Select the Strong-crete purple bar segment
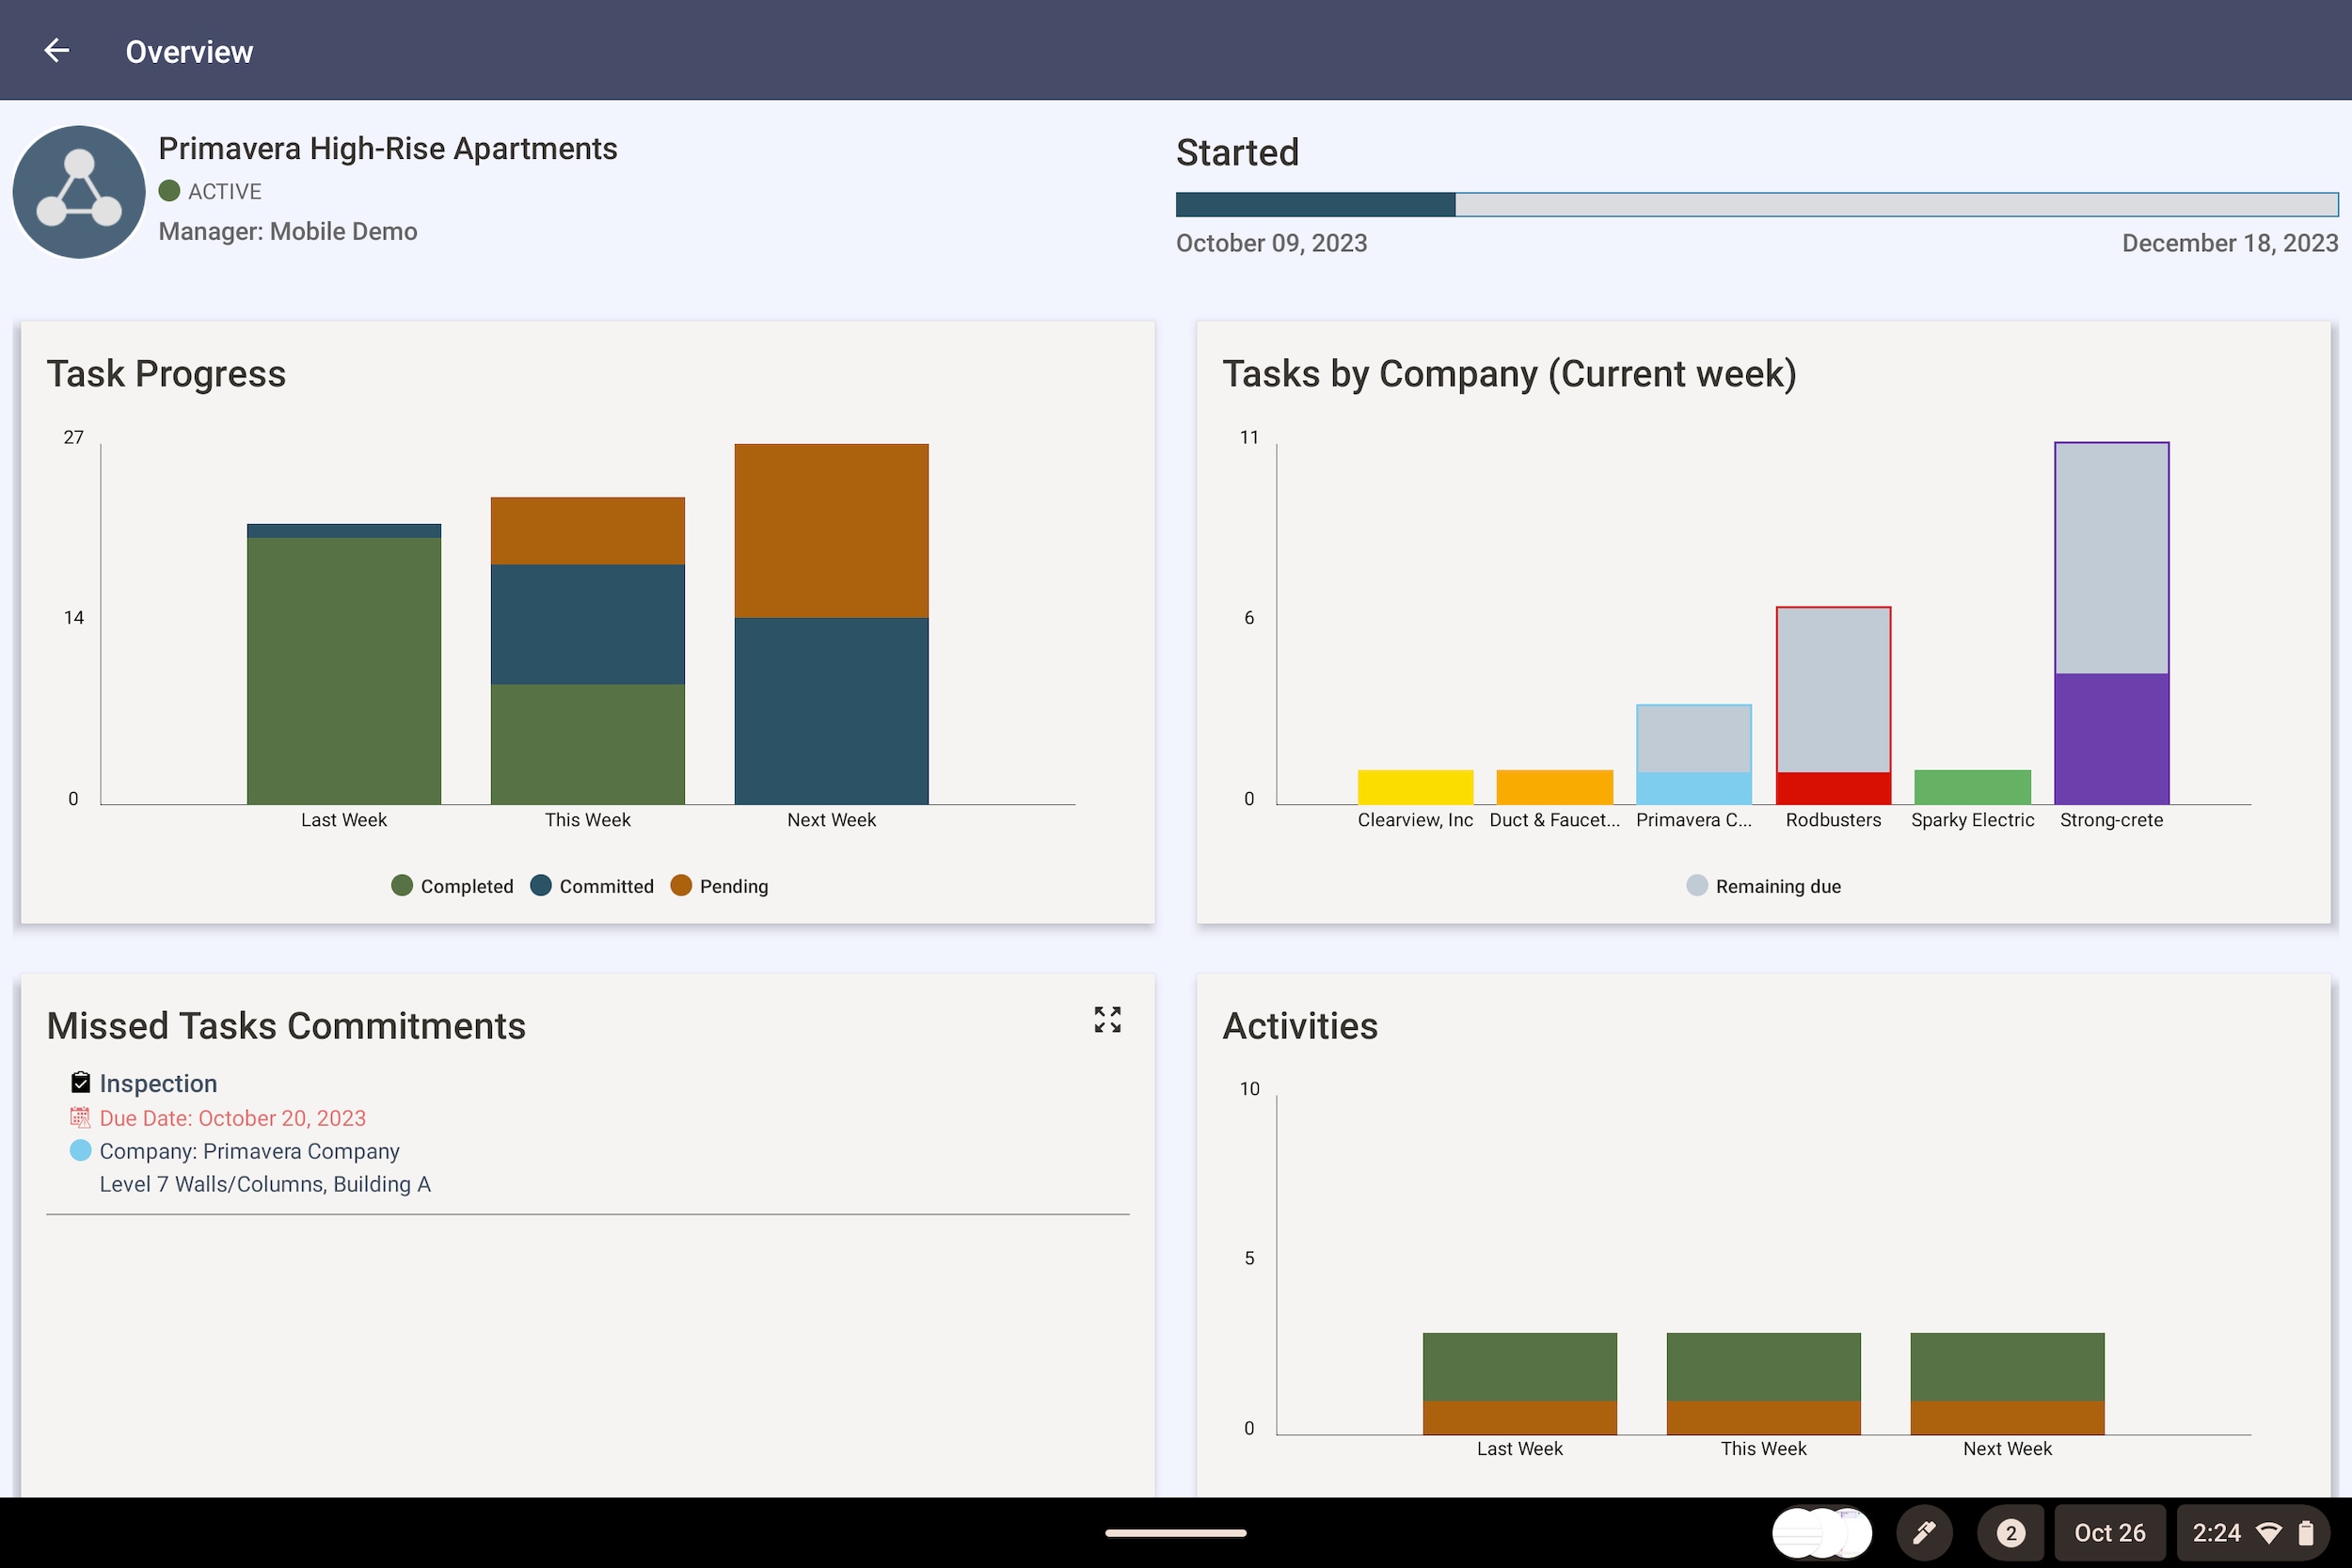The image size is (2352, 1568). (2111, 738)
